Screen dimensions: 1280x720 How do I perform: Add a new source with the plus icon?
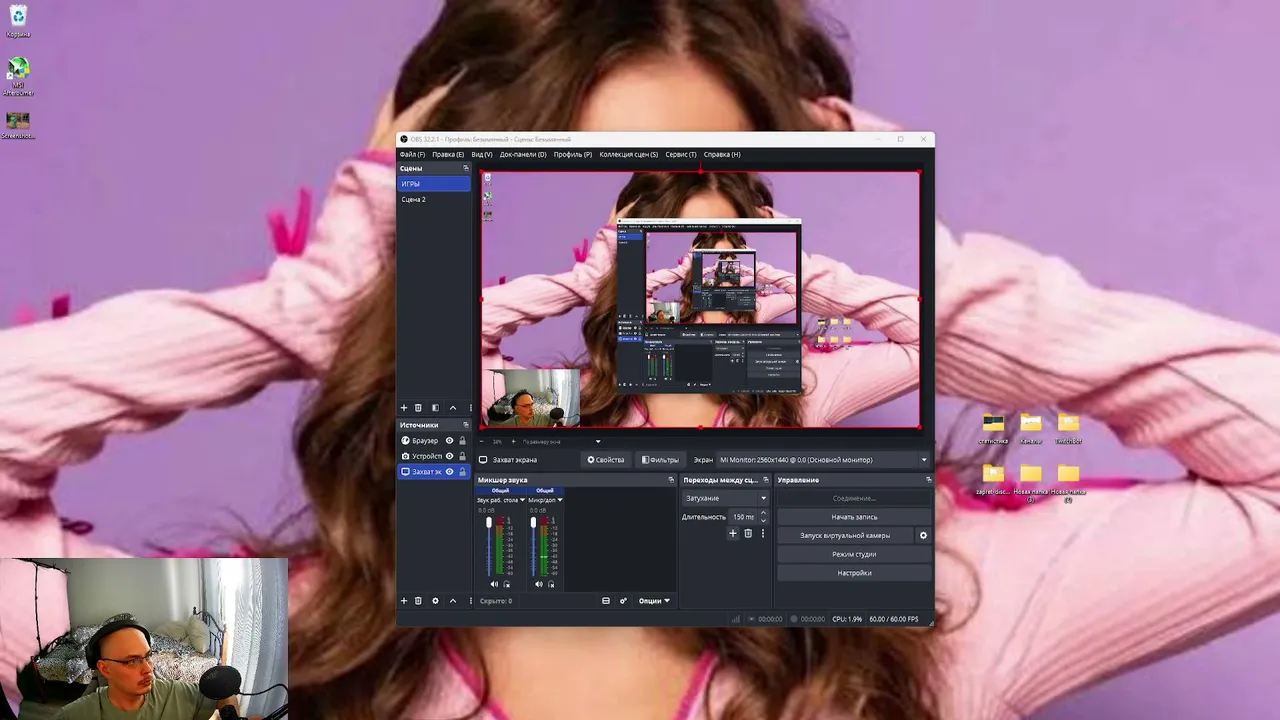(404, 601)
